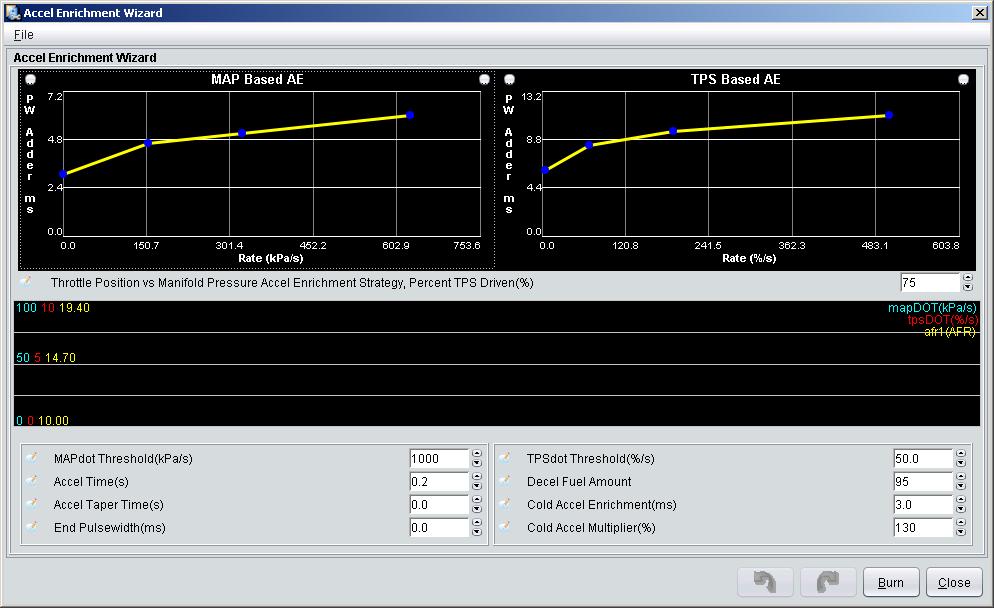Decrease Decel Fuel Amount with down arrow
994x608 pixels.
coord(960,486)
